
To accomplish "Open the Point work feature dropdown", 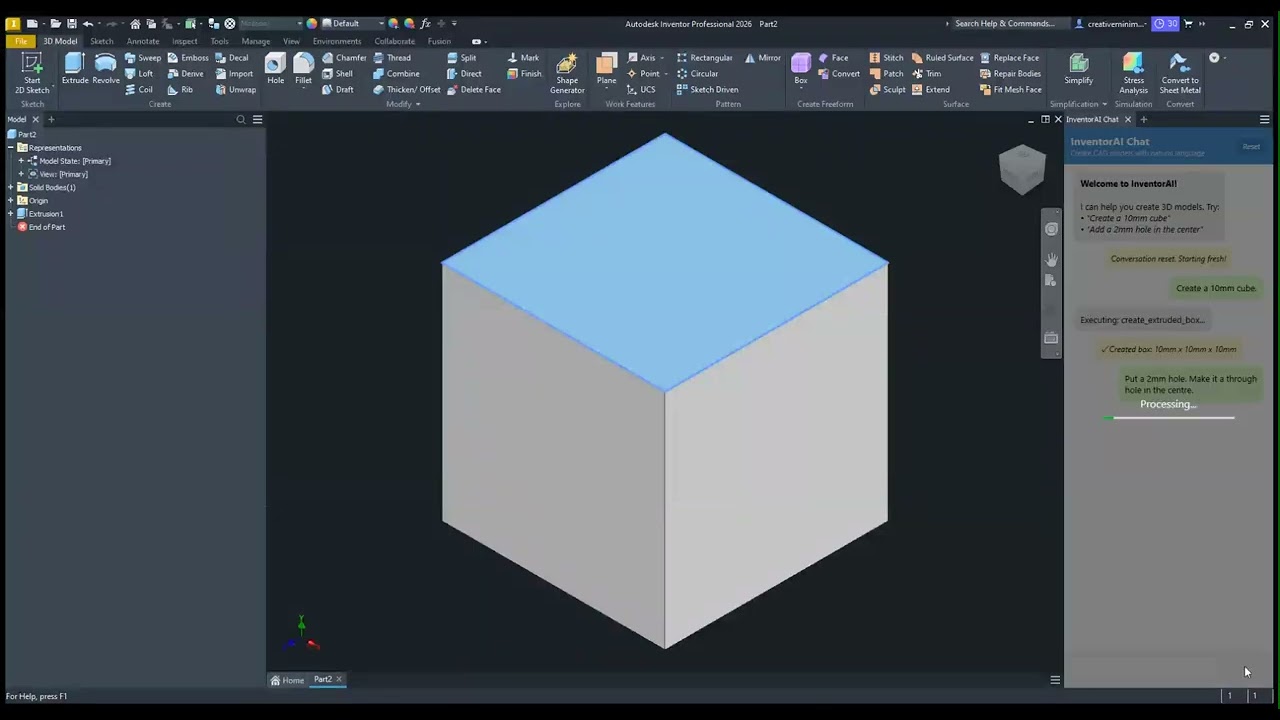I will click(666, 74).
